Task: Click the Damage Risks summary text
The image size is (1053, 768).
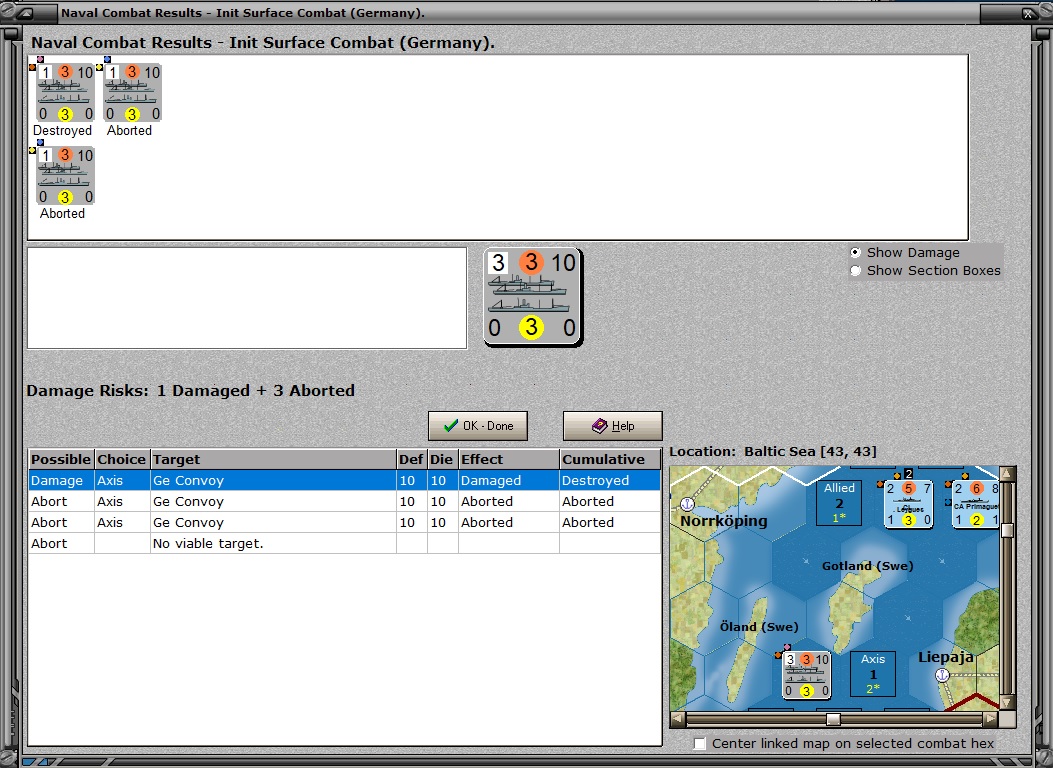Action: coord(190,391)
